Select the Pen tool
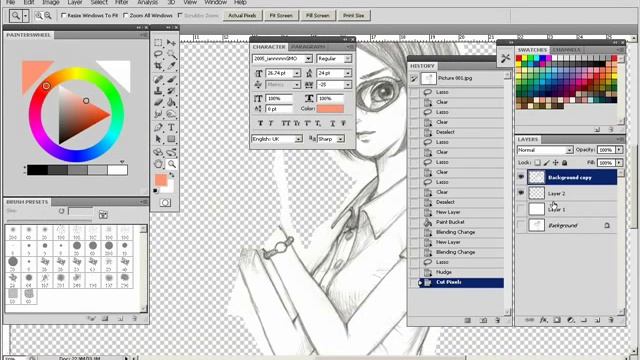640x360 pixels. coord(158,127)
